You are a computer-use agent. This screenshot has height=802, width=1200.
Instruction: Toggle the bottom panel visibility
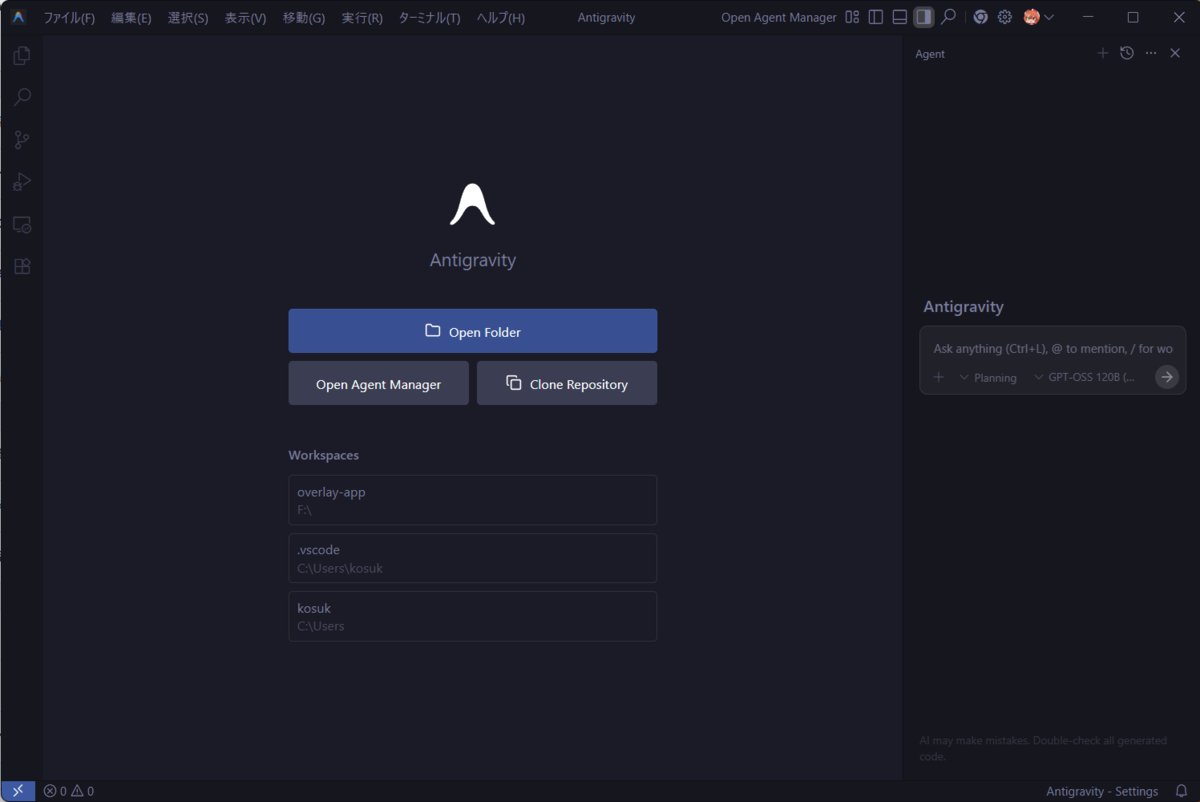[x=900, y=17]
